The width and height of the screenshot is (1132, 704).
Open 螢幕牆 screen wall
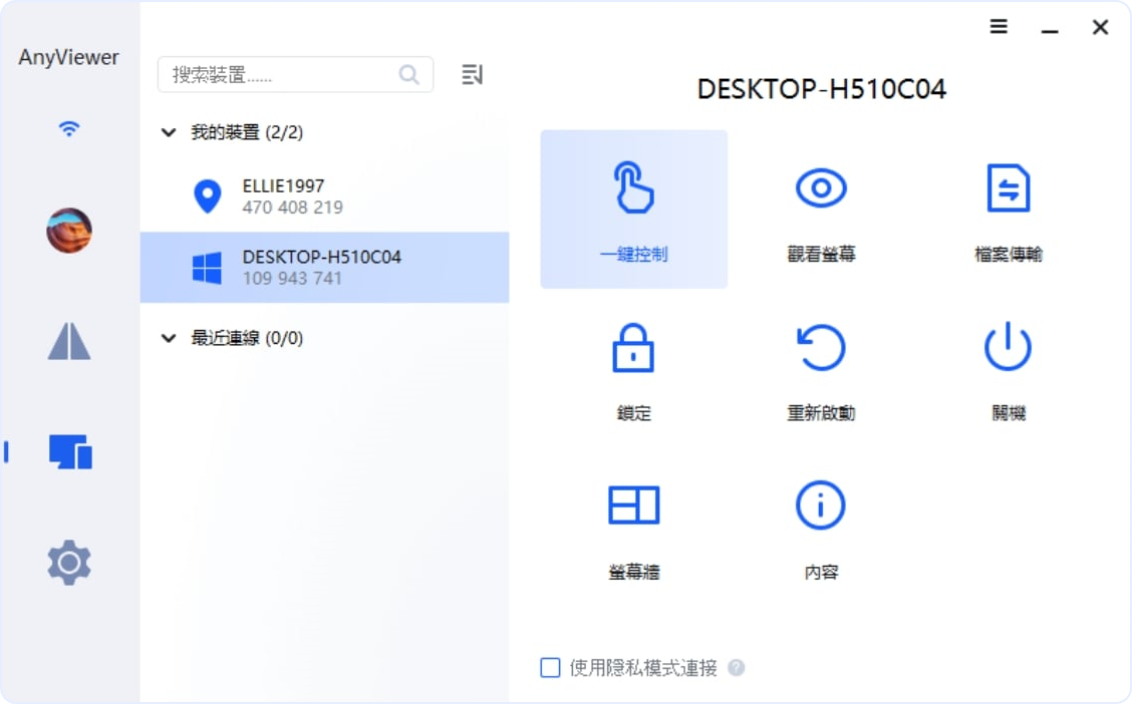coord(634,529)
